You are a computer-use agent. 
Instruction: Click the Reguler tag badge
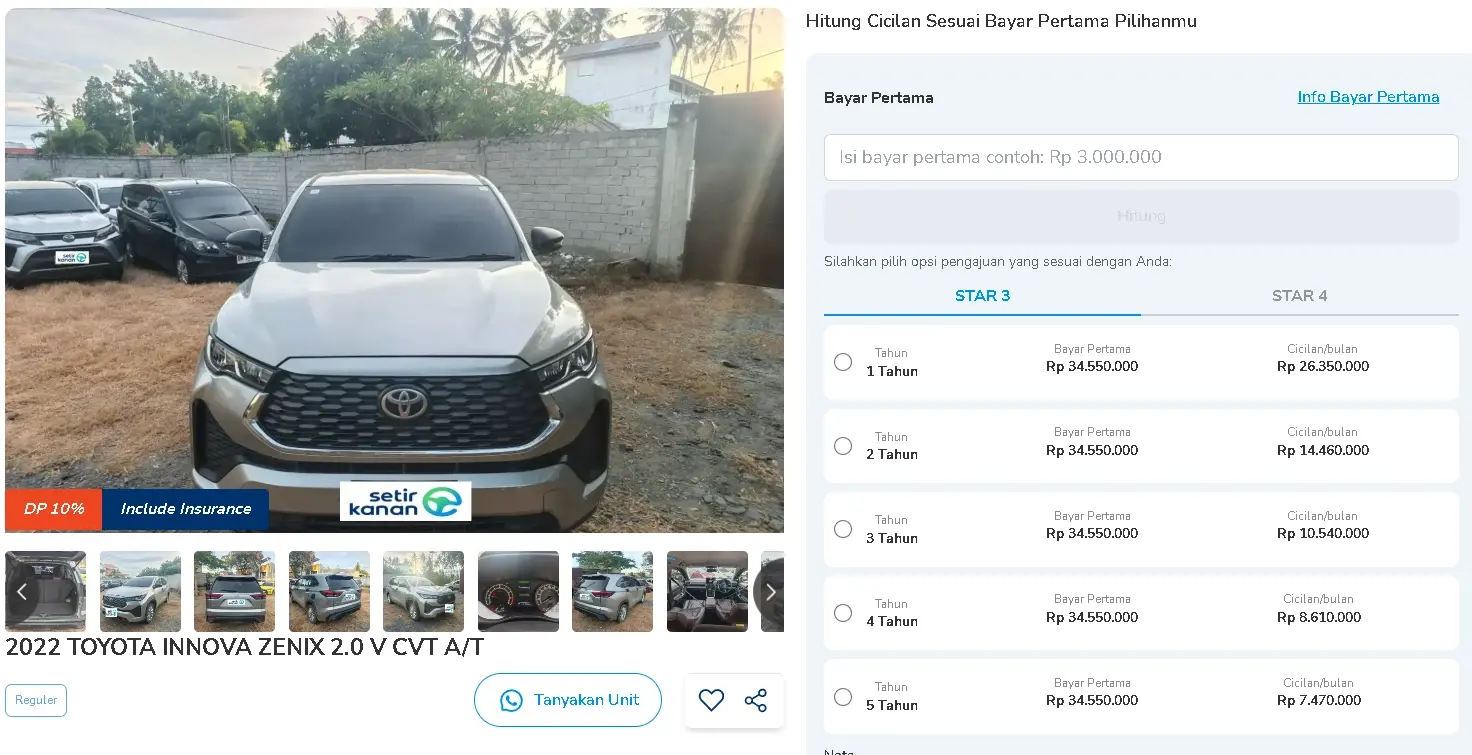[36, 700]
